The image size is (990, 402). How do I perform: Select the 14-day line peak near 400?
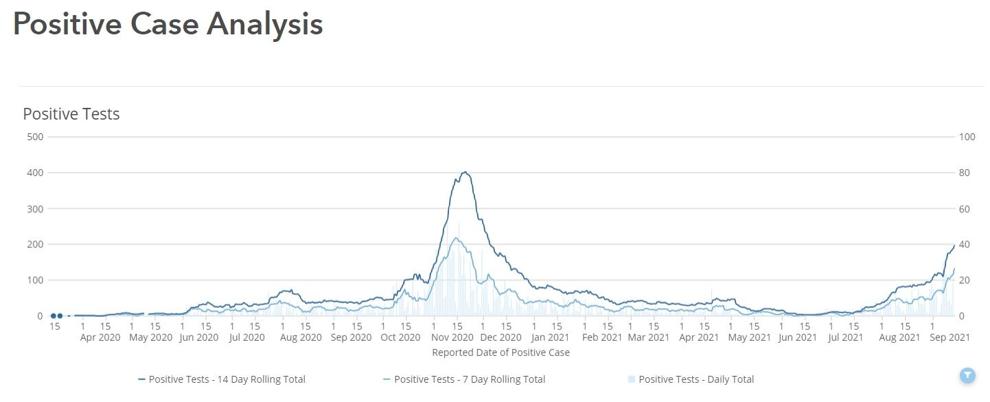[x=465, y=172]
